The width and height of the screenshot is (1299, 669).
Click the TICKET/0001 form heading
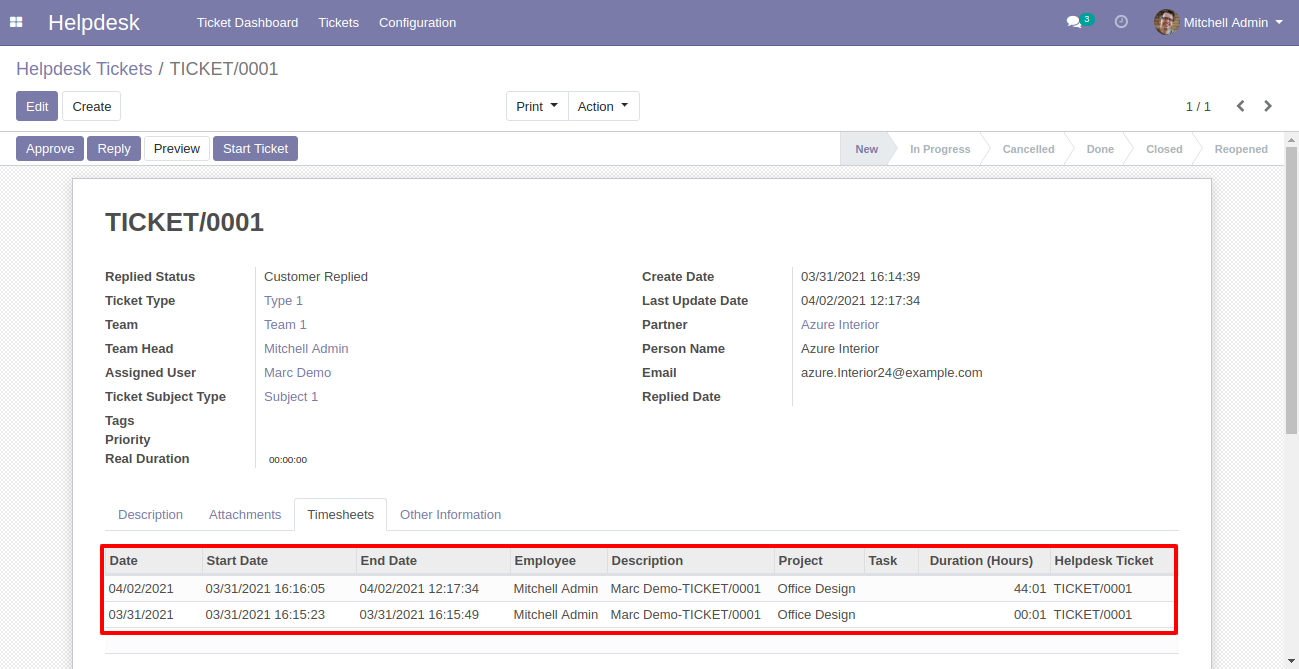(x=184, y=223)
